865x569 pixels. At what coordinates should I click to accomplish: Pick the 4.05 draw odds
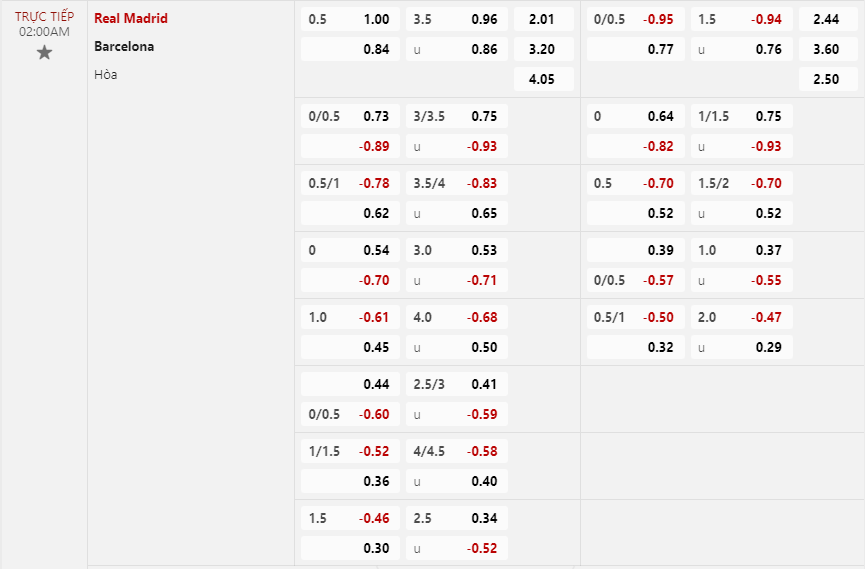[543, 79]
